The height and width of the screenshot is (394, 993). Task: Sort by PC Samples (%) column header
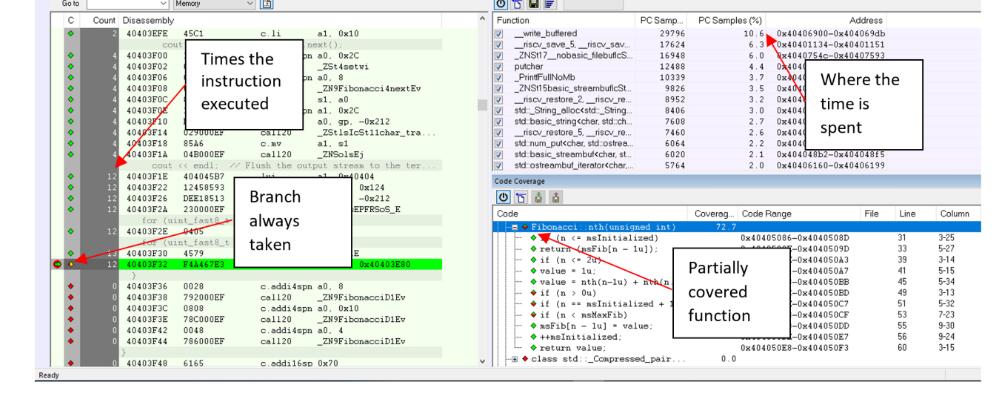(x=729, y=20)
